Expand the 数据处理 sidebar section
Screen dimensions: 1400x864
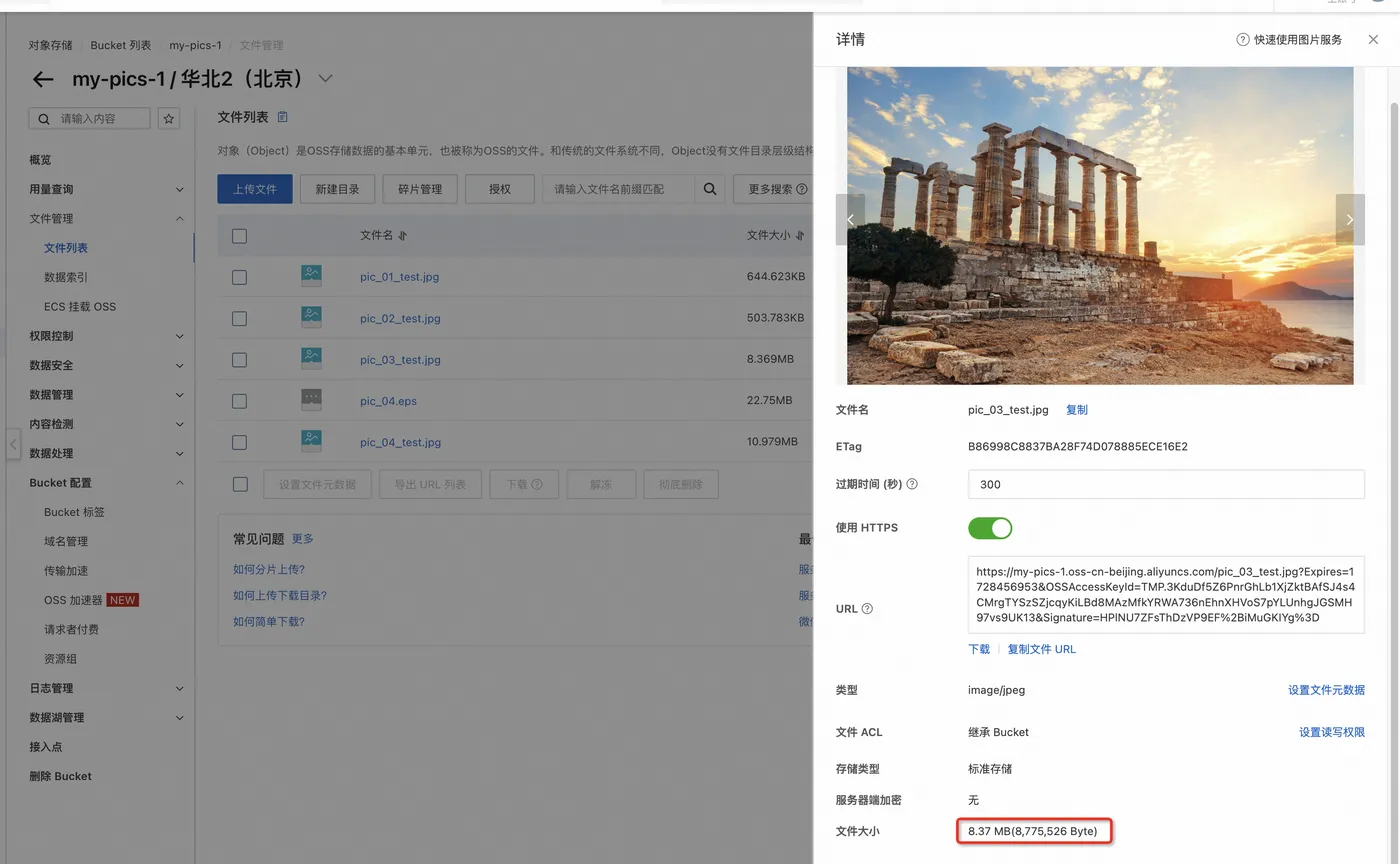180,453
